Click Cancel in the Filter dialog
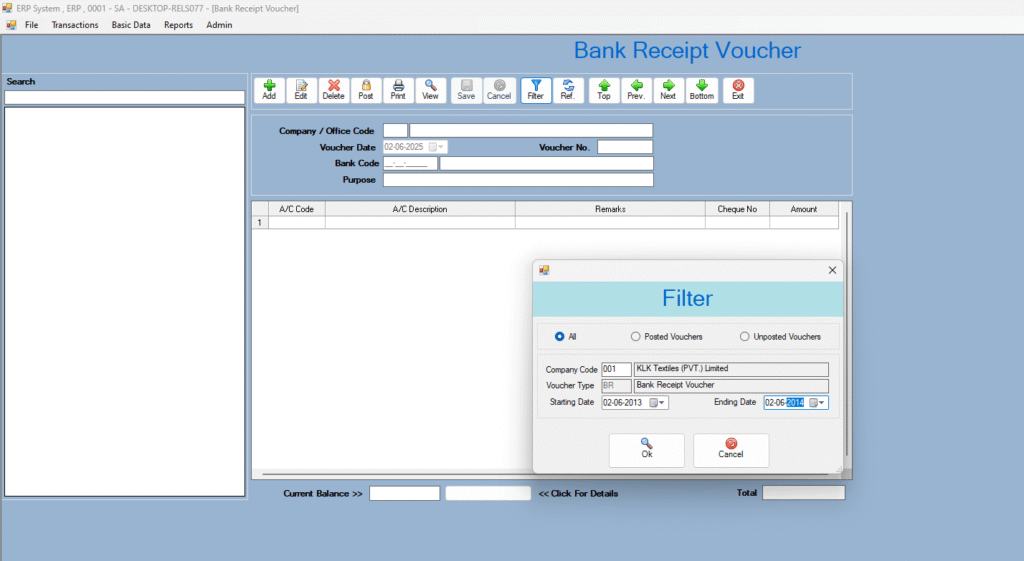 (731, 450)
